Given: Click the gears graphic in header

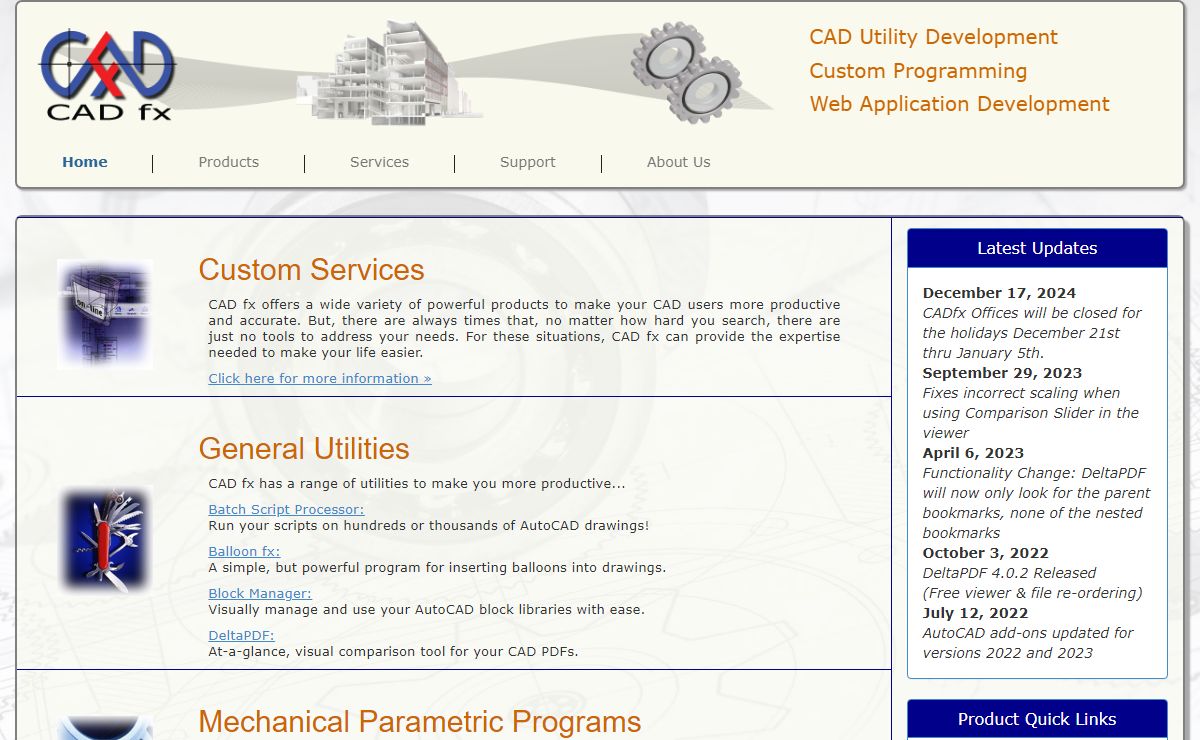Looking at the screenshot, I should [687, 72].
